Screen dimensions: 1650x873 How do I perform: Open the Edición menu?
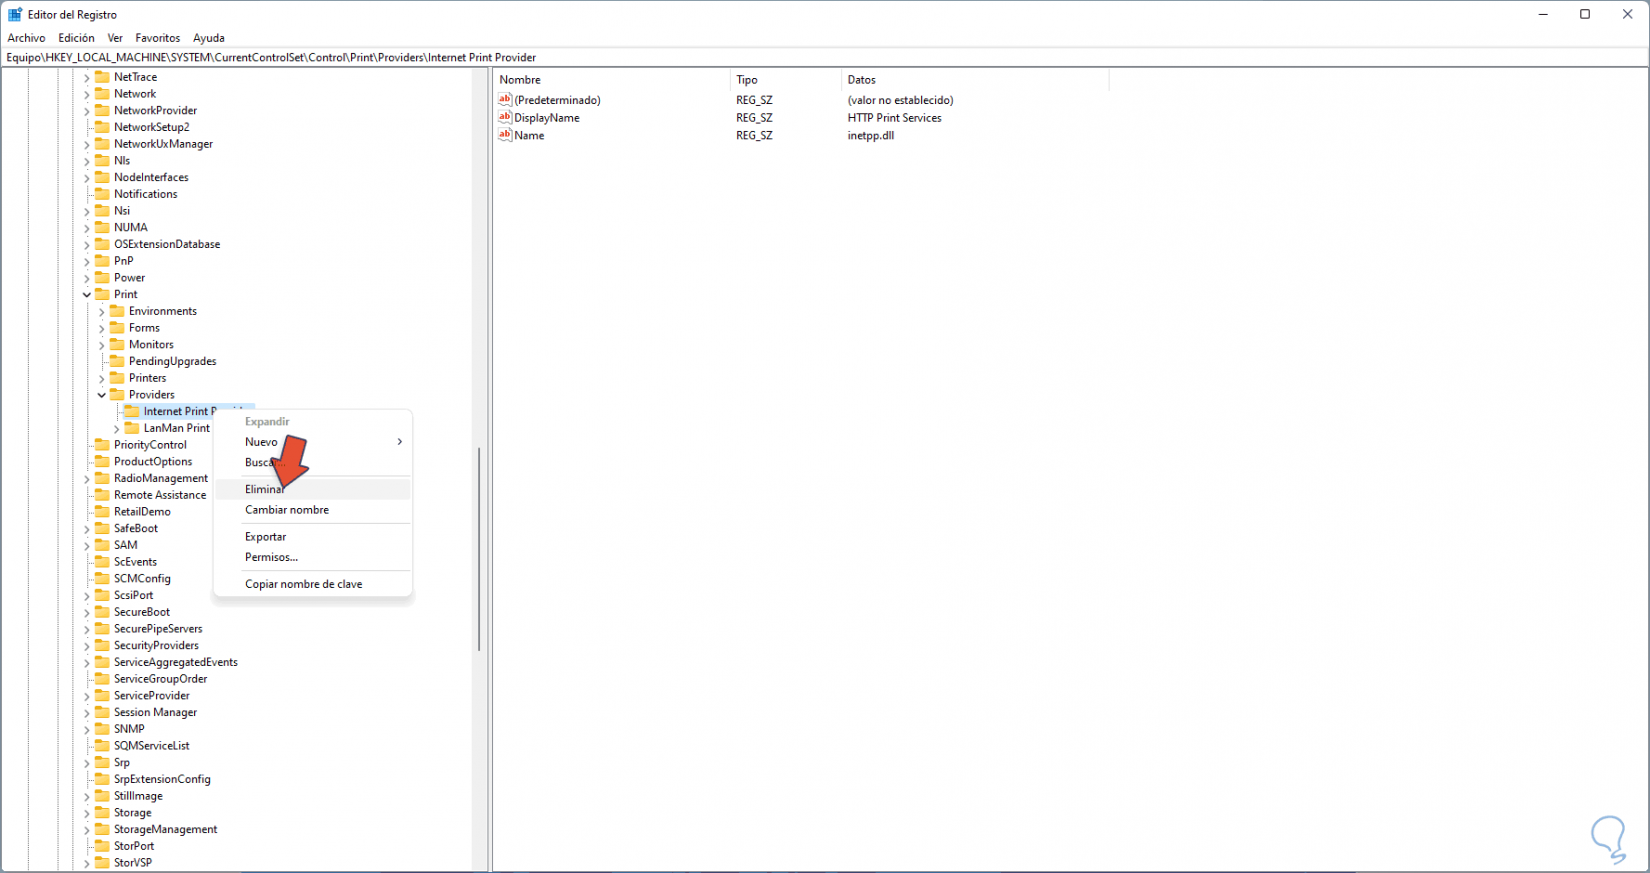(76, 38)
